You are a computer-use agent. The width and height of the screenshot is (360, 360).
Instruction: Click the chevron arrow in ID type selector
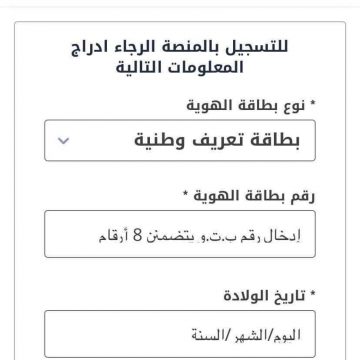tap(63, 141)
